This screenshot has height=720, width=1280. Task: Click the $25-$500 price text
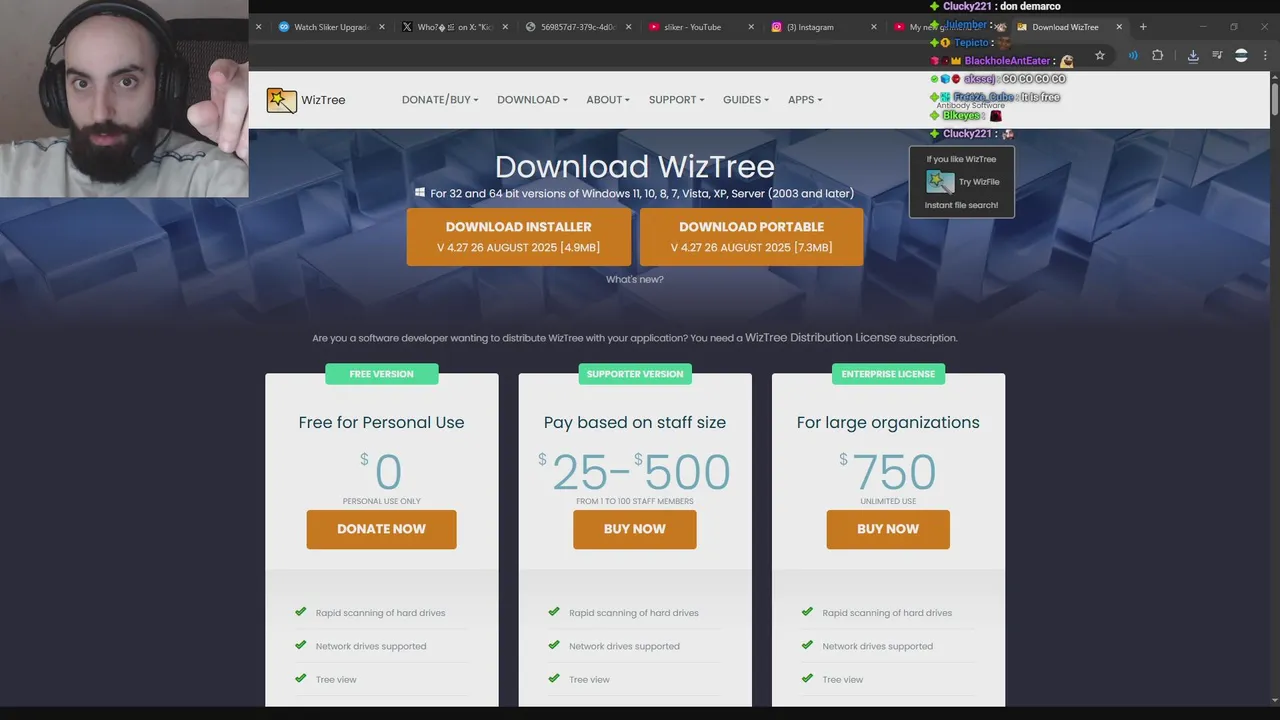click(x=634, y=472)
